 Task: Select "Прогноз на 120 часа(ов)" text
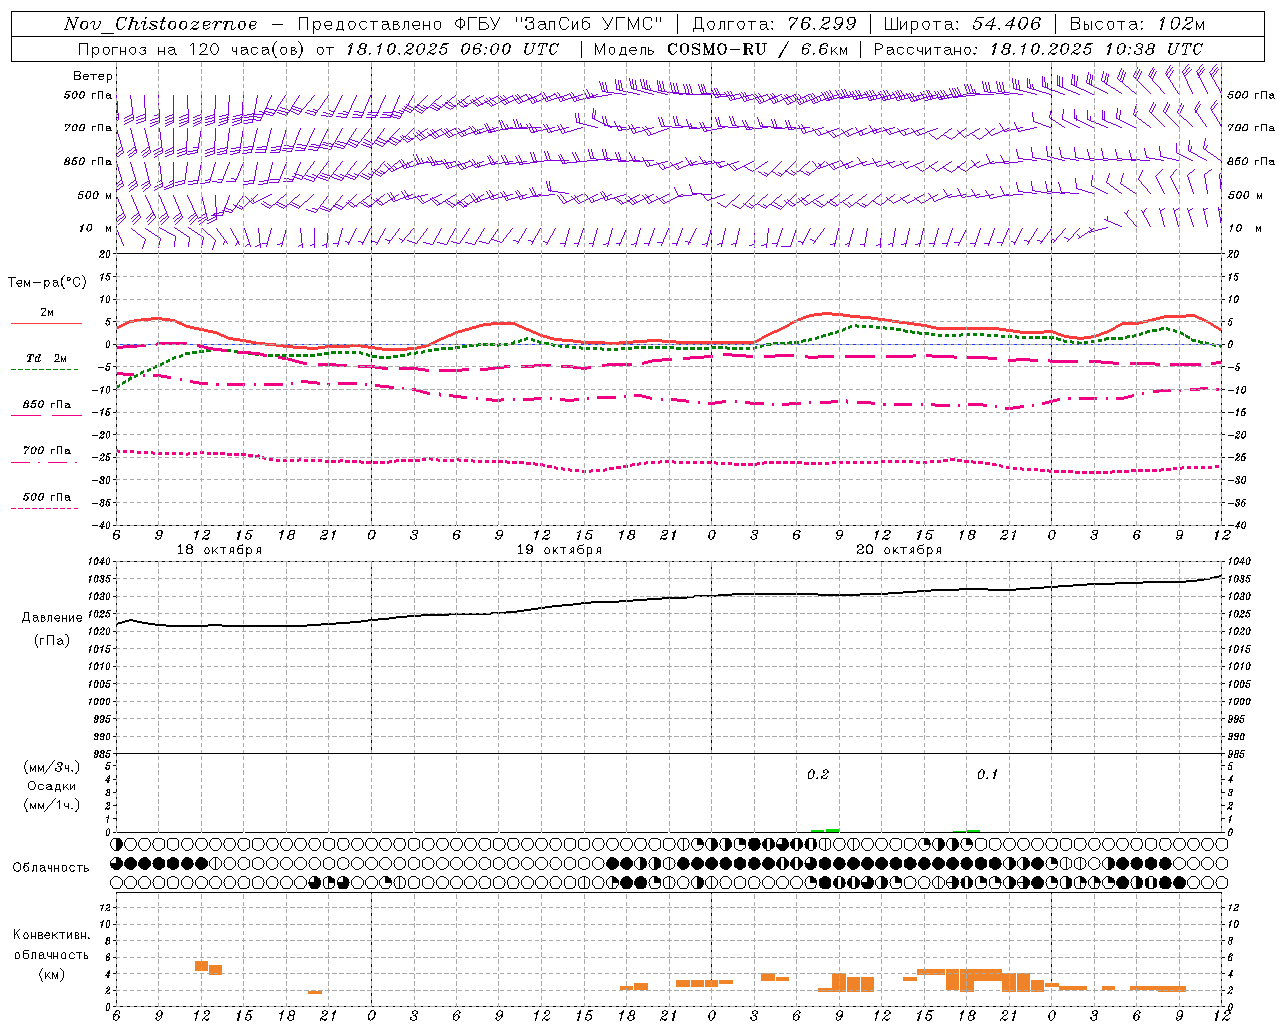click(193, 49)
